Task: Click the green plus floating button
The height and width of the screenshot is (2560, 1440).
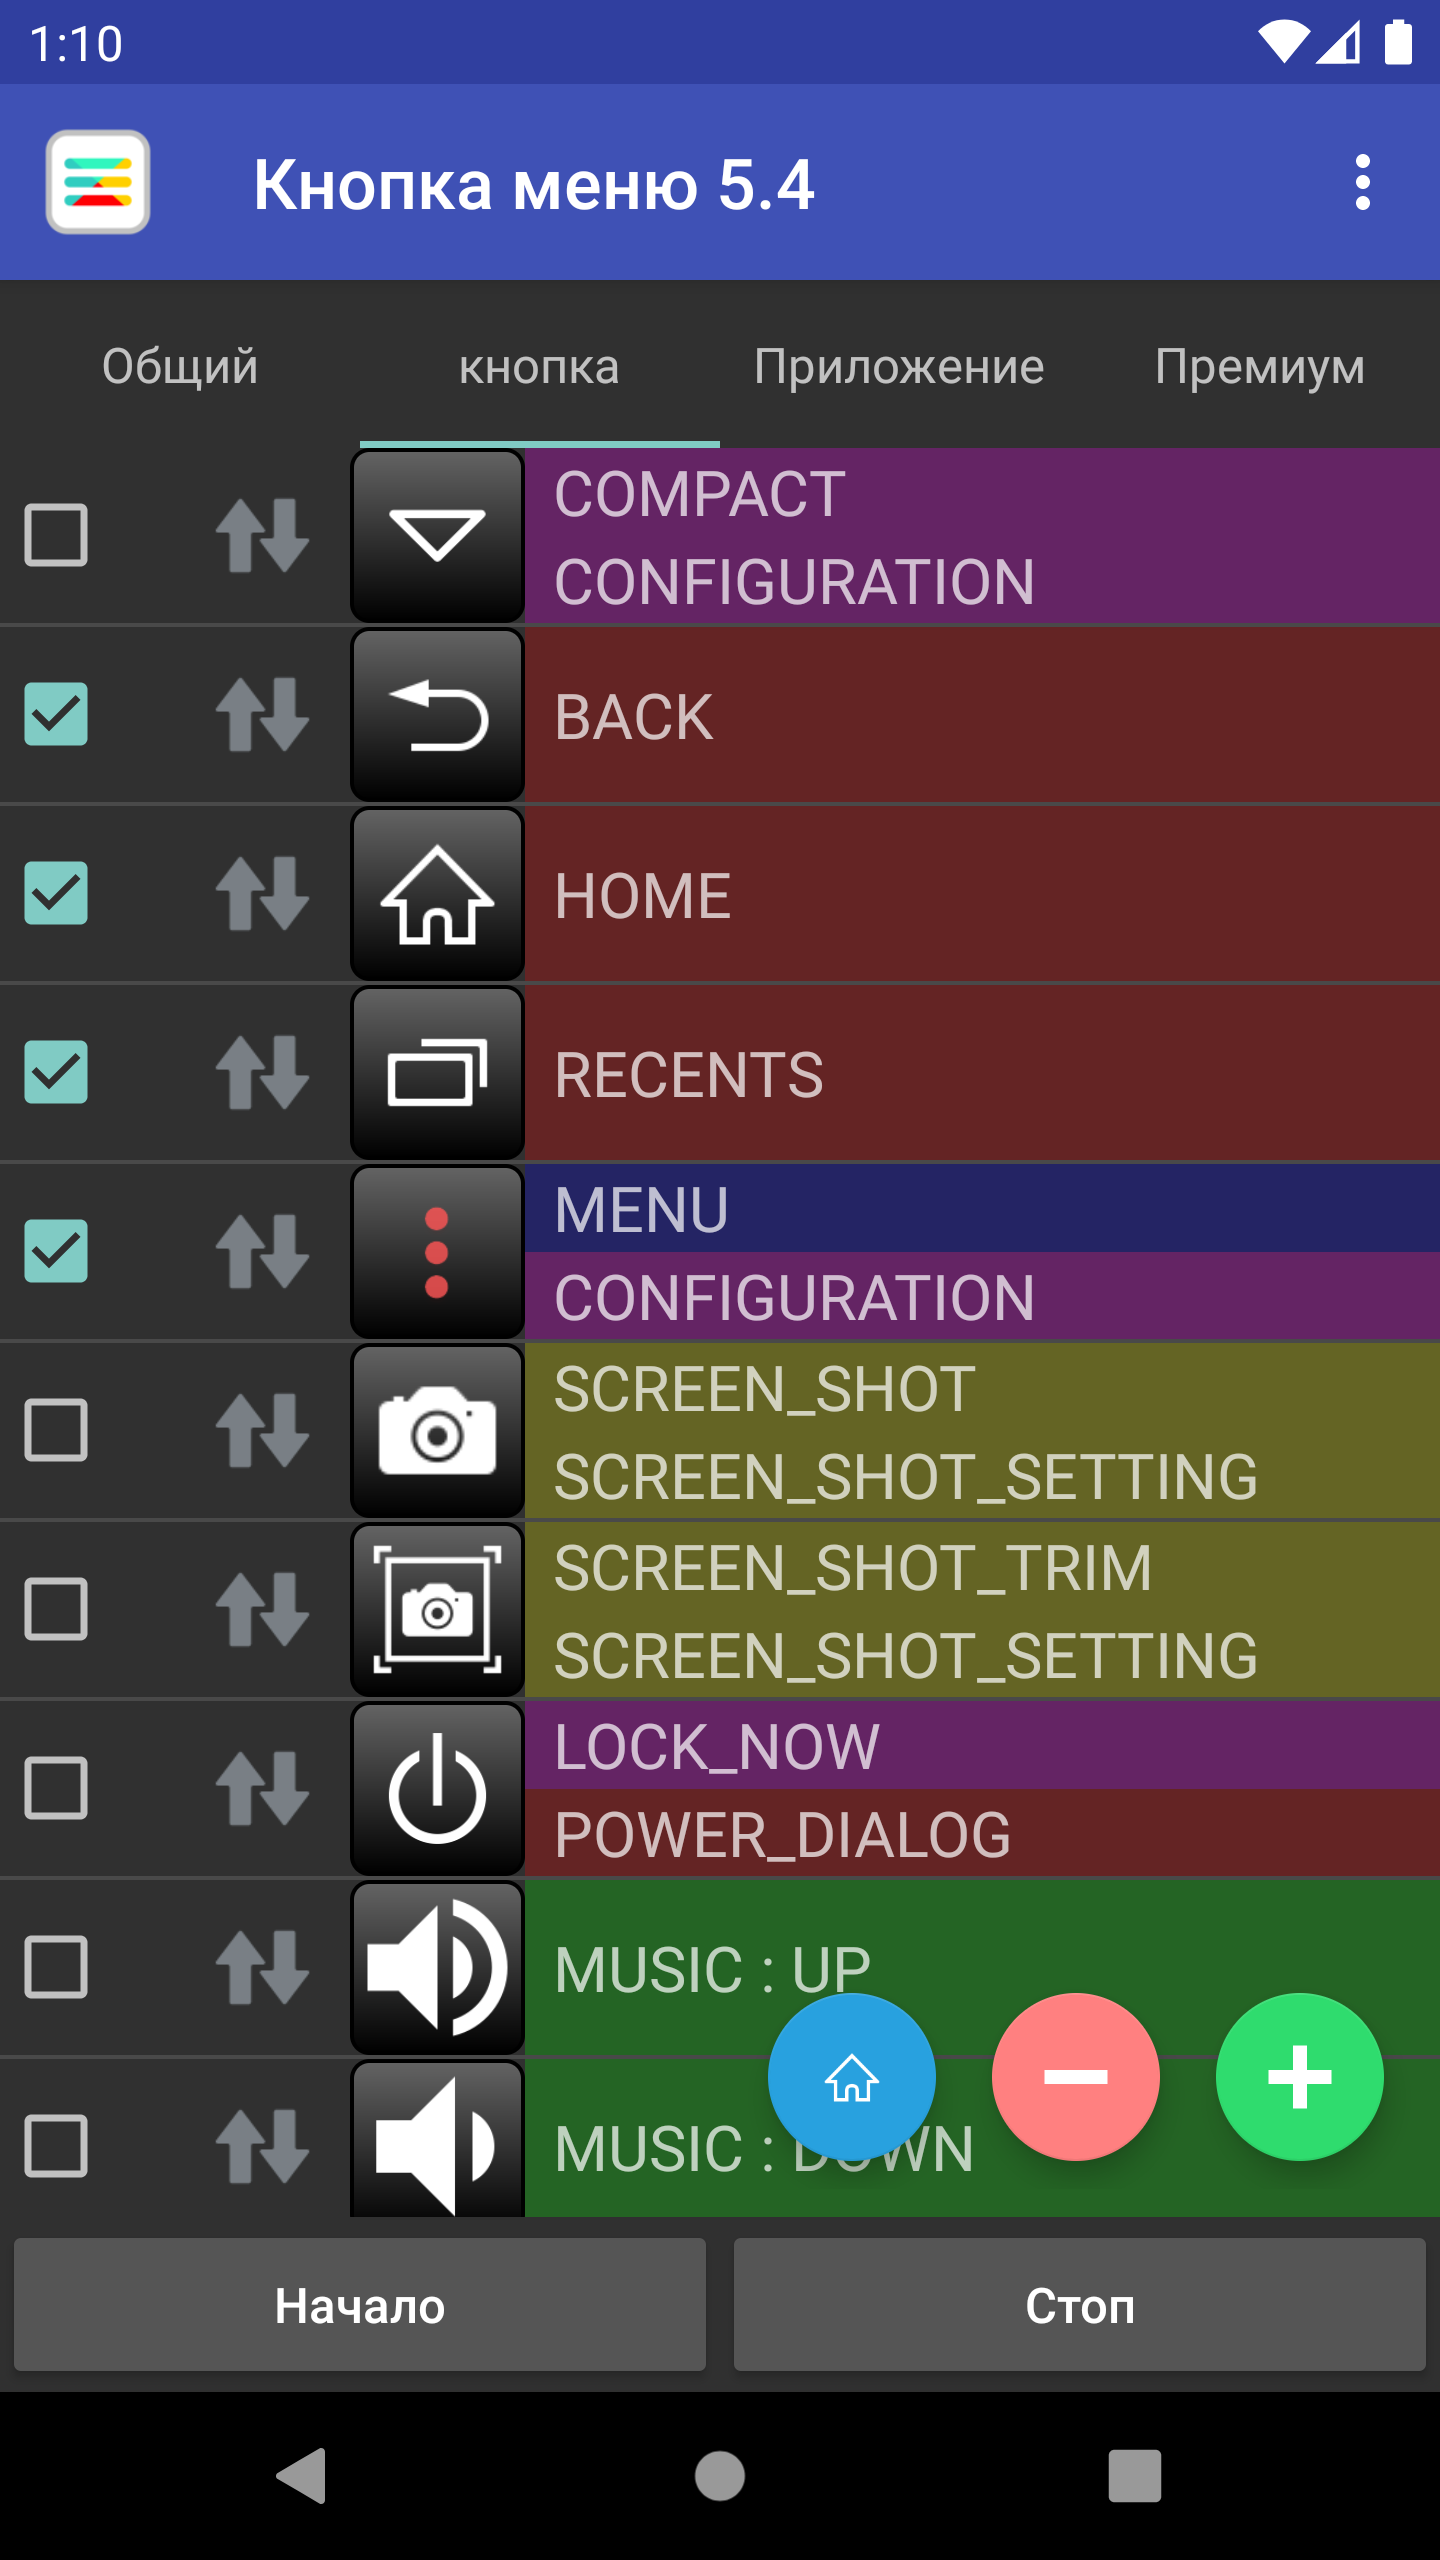Action: 1299,2077
